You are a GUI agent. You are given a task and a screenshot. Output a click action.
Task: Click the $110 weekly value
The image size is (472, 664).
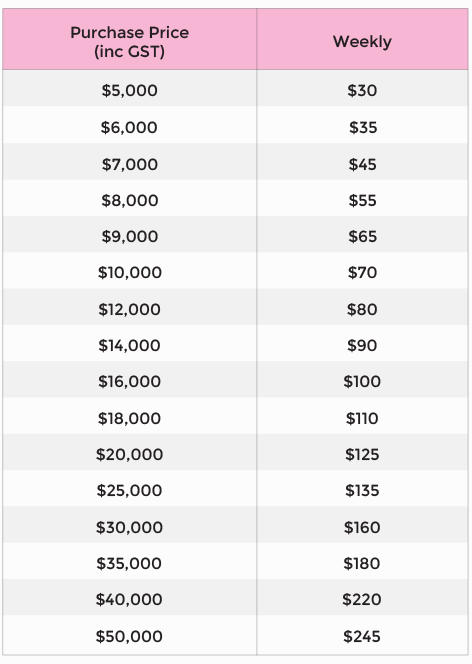pyautogui.click(x=362, y=418)
